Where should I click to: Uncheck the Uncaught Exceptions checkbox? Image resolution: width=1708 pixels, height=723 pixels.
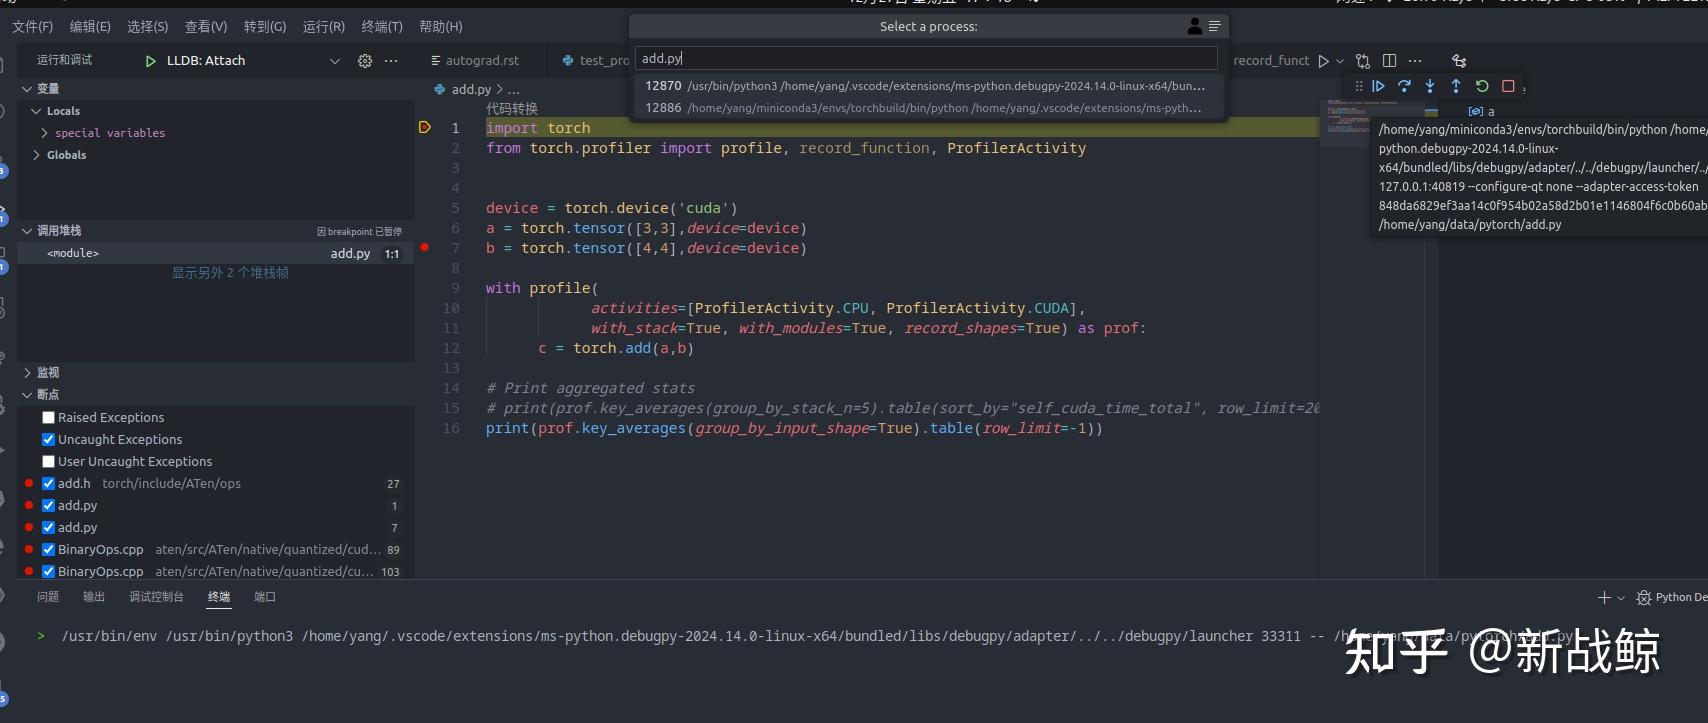click(x=48, y=440)
